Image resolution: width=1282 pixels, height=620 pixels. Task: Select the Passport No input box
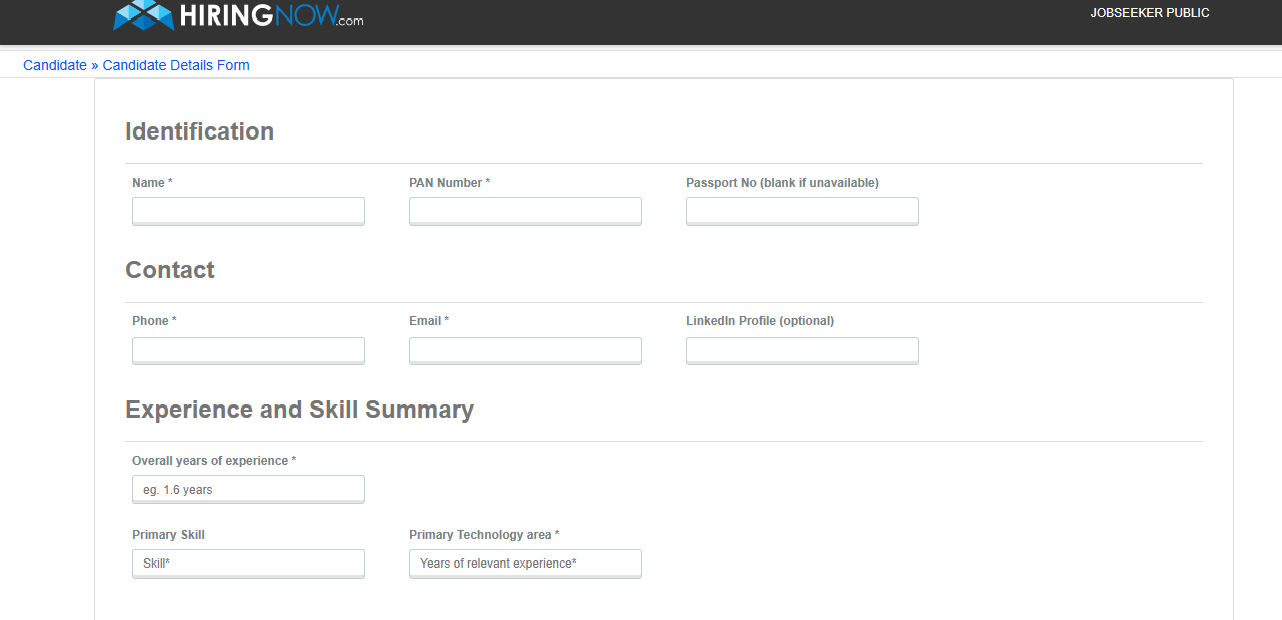[x=802, y=211]
